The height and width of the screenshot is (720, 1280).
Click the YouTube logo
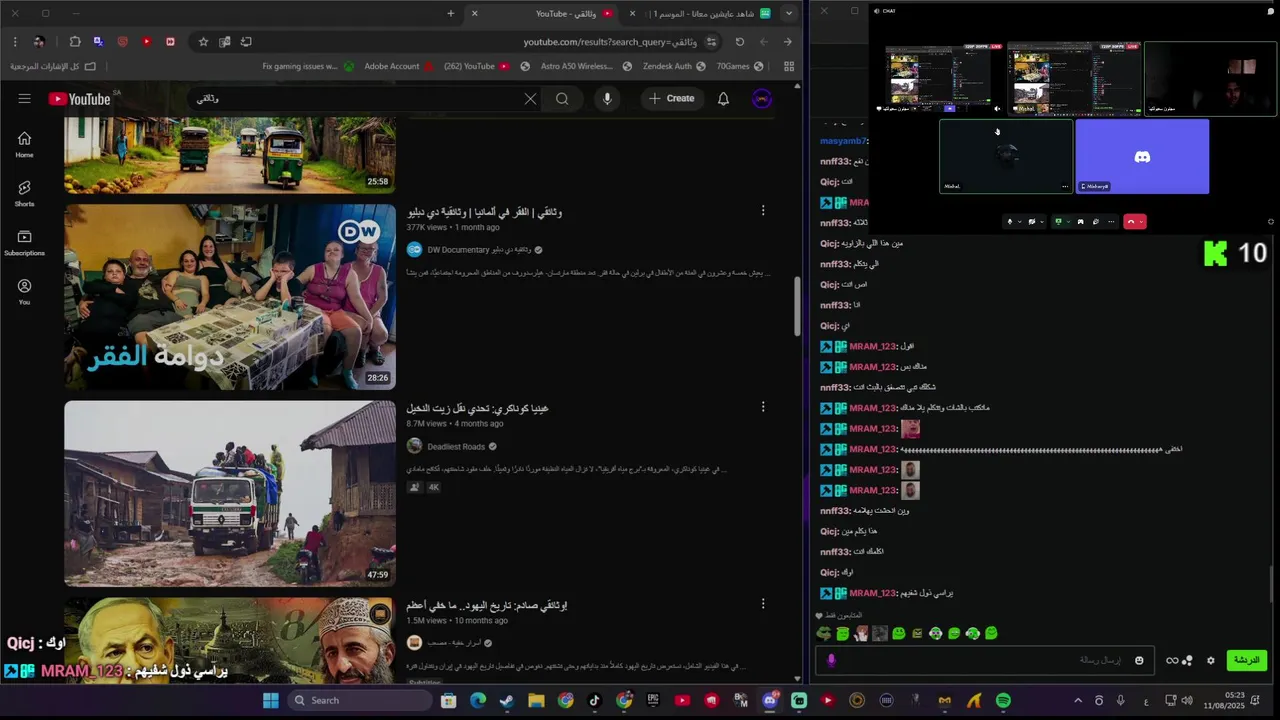[79, 98]
